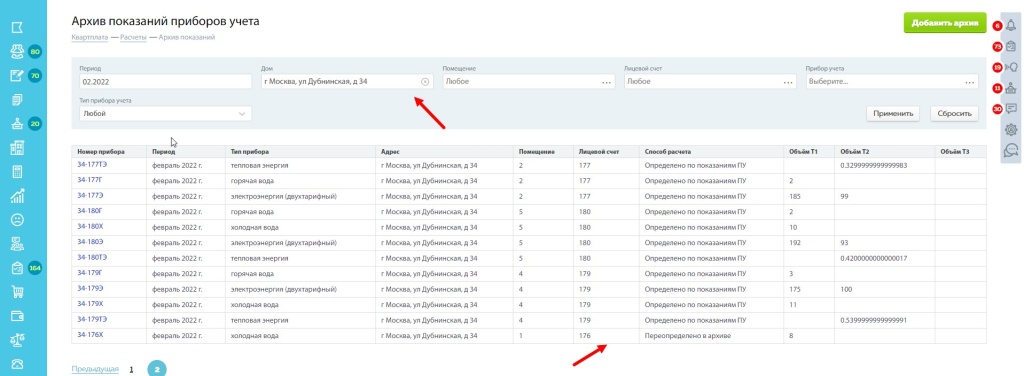Screen dimensions: 1024x376
Task: Click the 0.4200000000000017 value cell
Action: (885, 258)
